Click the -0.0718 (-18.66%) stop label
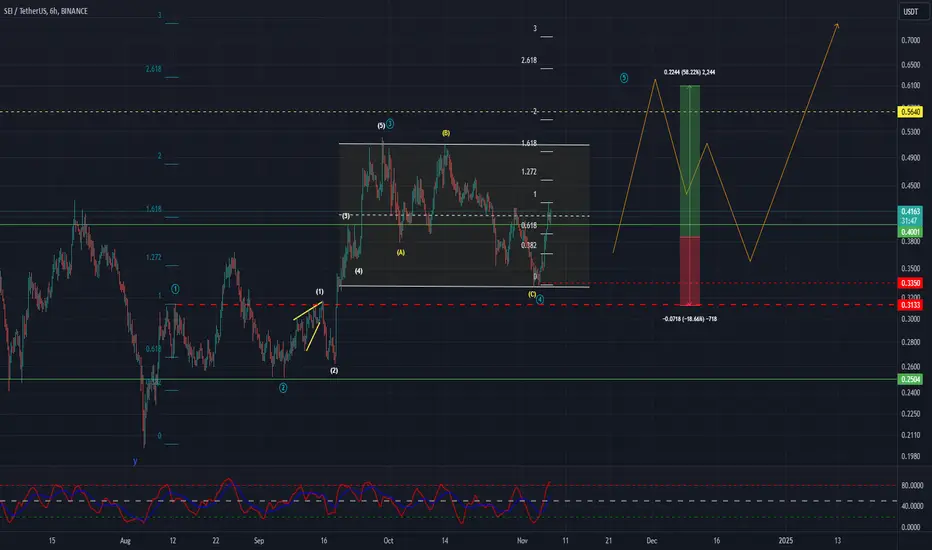 pyautogui.click(x=689, y=319)
